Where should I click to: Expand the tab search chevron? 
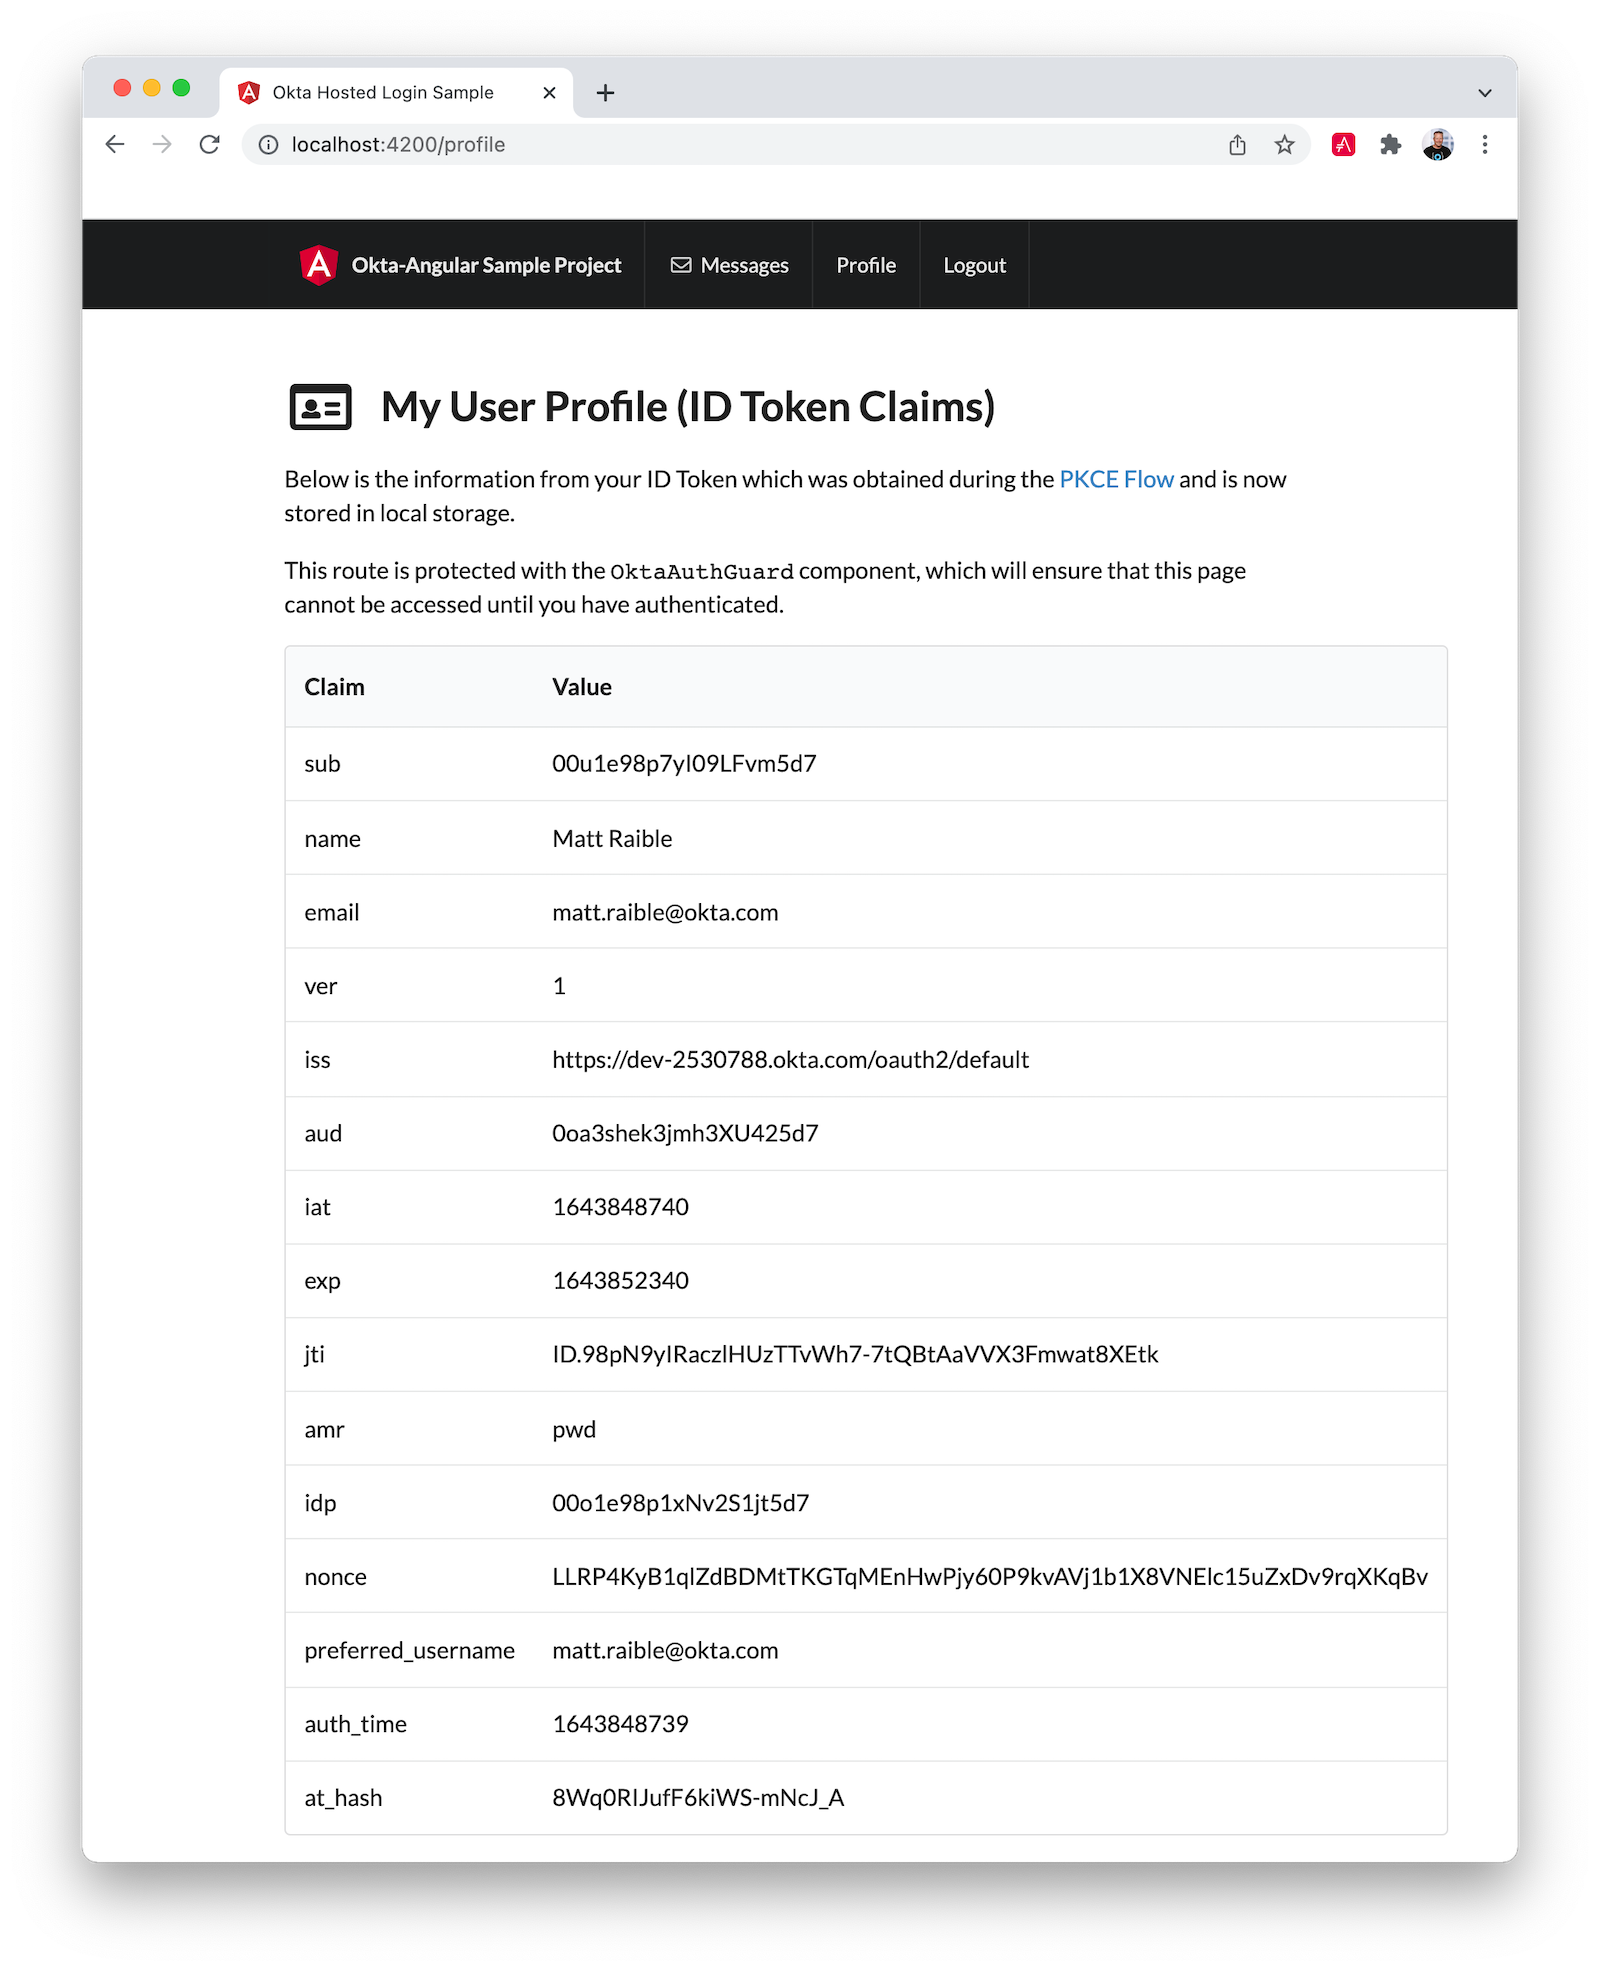click(x=1485, y=93)
